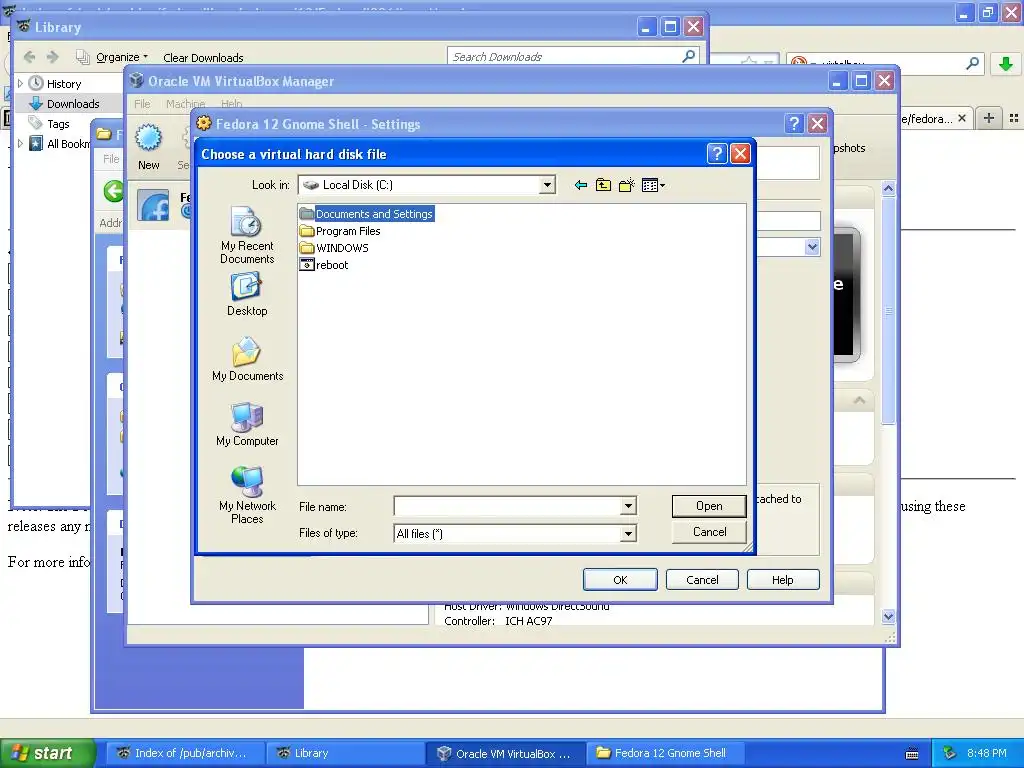Click the Library back arrow
The width and height of the screenshot is (1024, 768).
click(29, 57)
